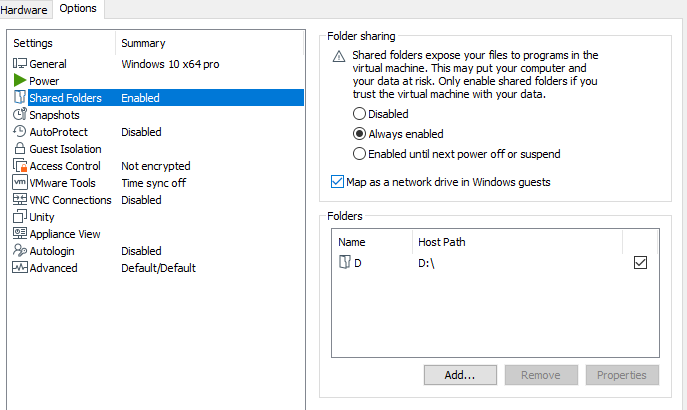Click the Snapshots icon
This screenshot has width=687, height=410.
pyautogui.click(x=19, y=115)
